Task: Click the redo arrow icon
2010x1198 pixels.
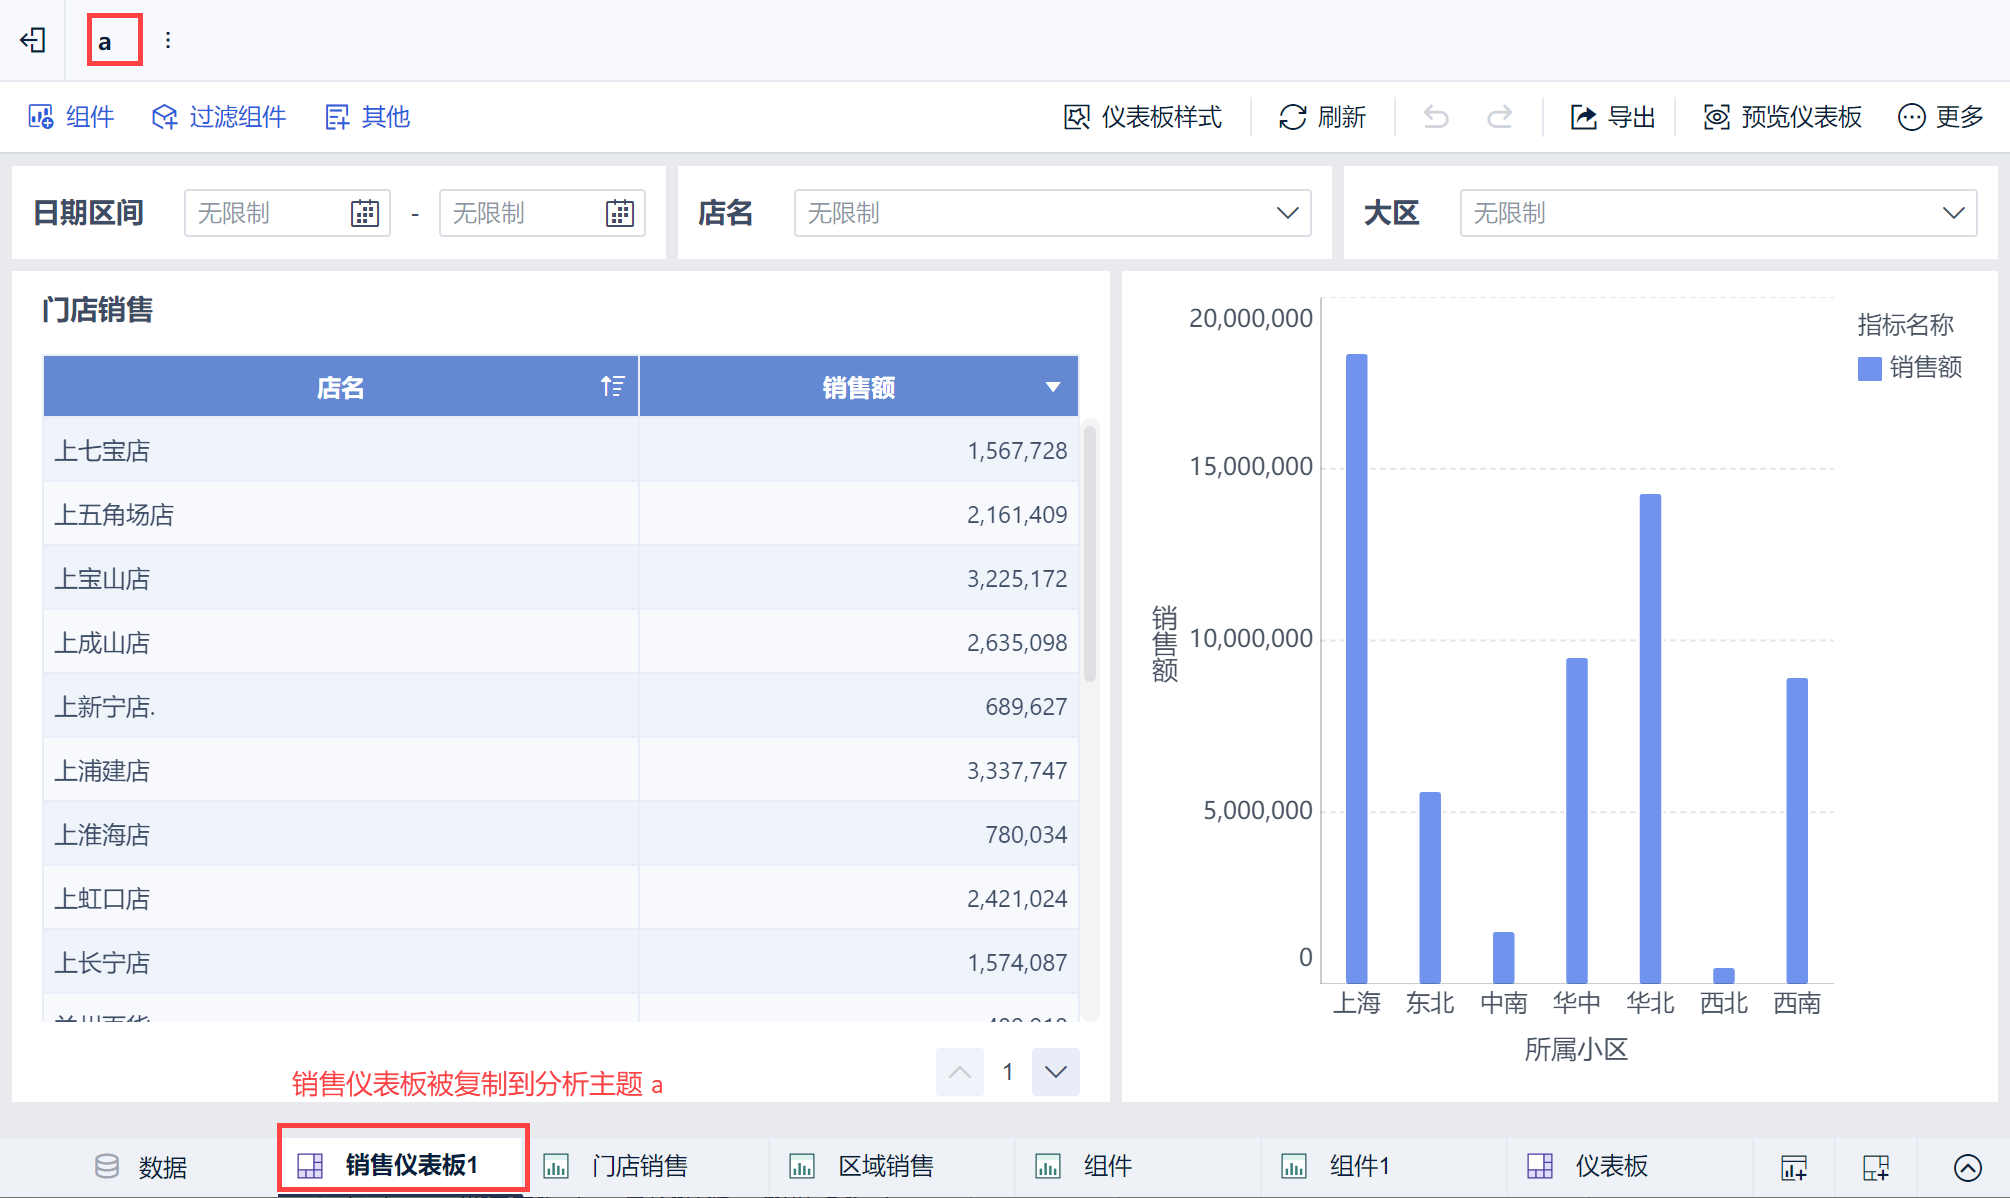Action: (1499, 117)
